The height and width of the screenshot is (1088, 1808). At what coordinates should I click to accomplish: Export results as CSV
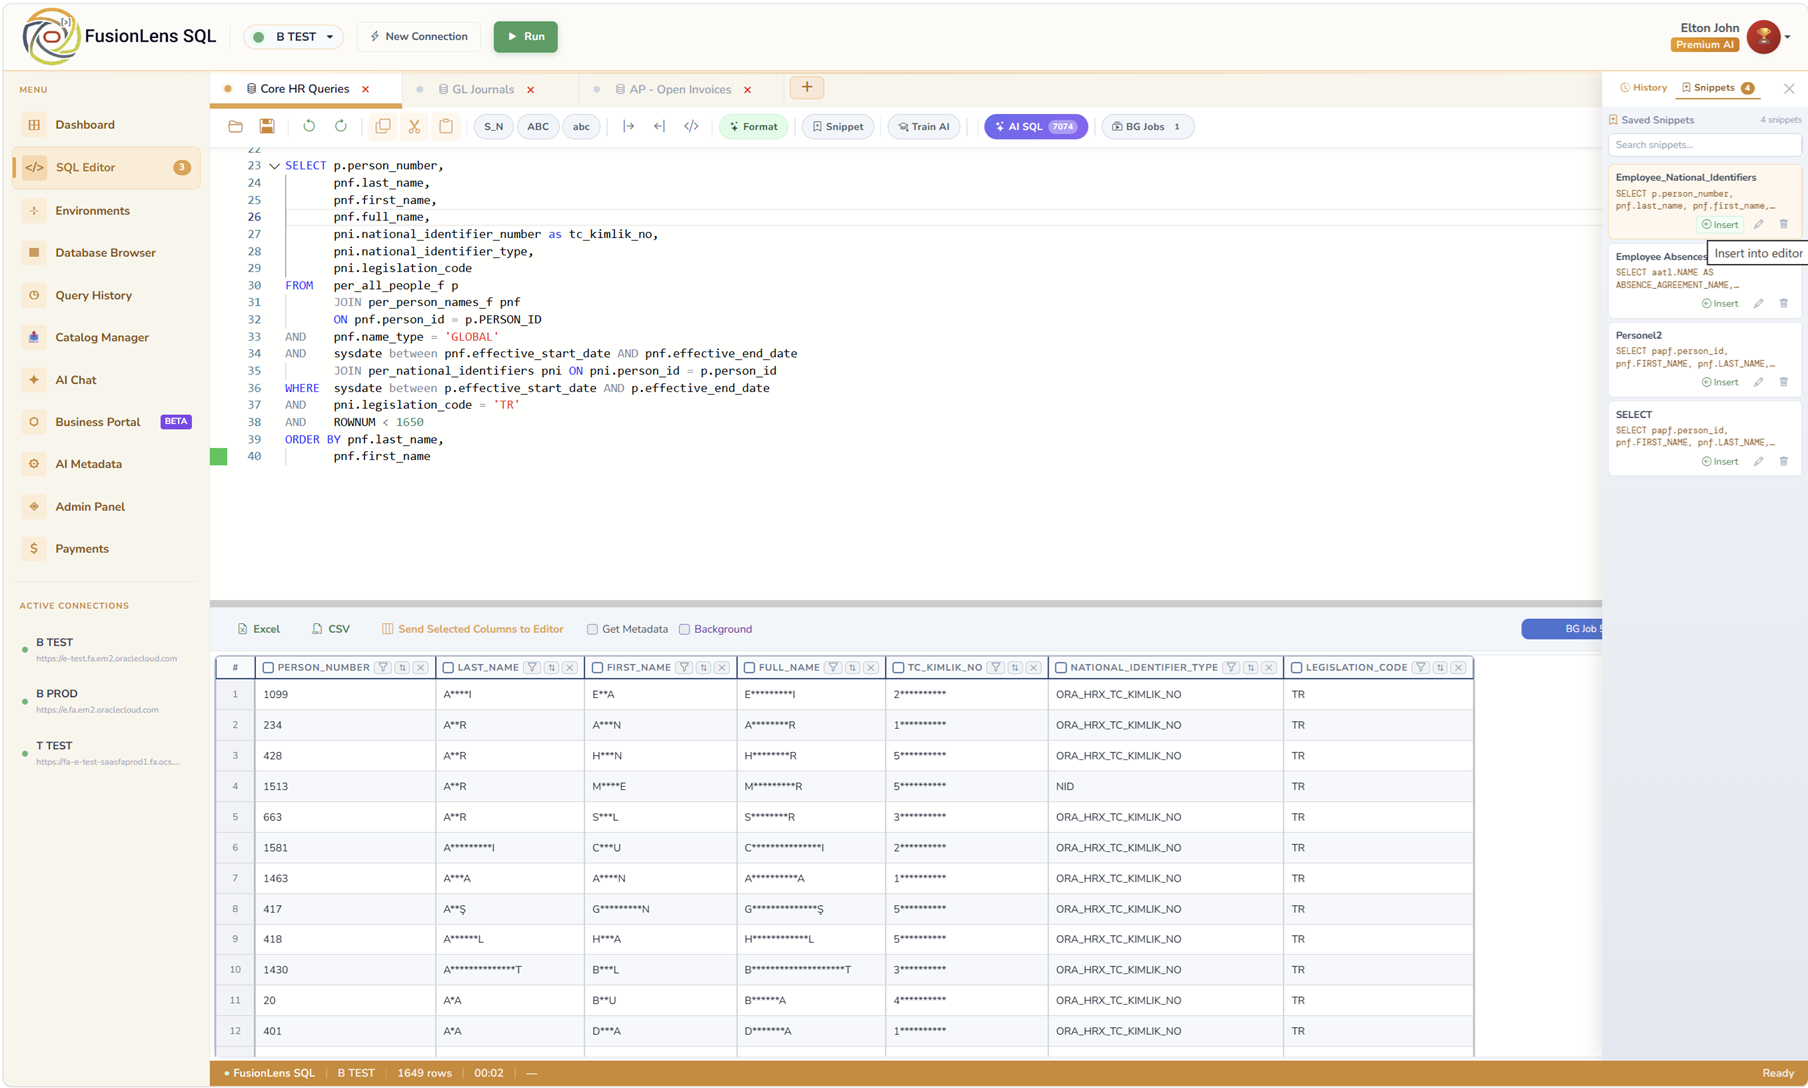(x=331, y=630)
